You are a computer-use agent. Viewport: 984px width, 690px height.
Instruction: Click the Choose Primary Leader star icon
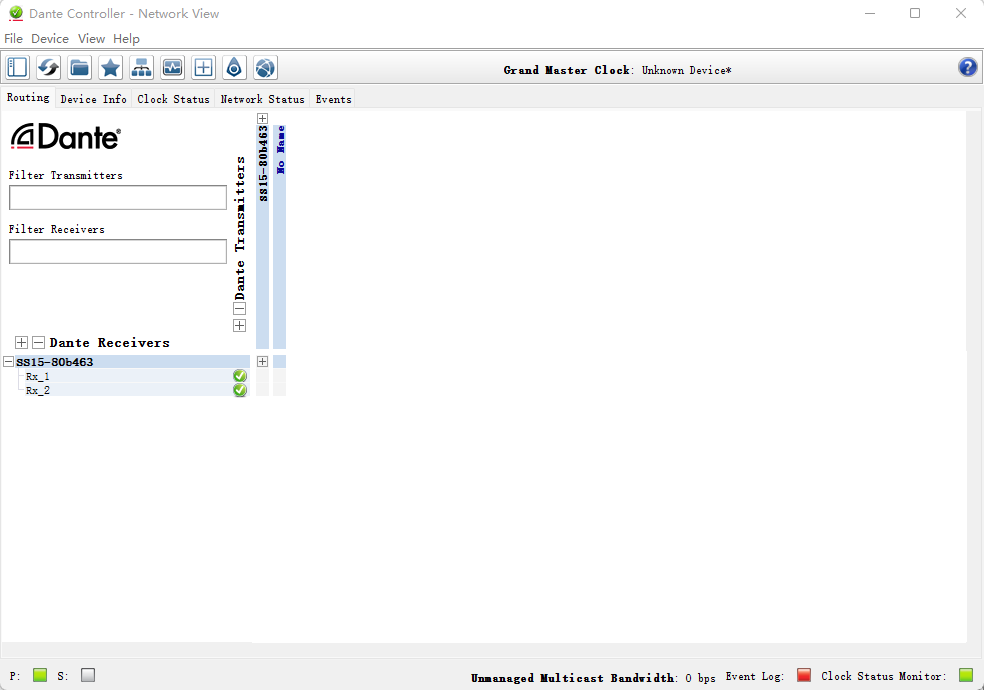[x=110, y=68]
